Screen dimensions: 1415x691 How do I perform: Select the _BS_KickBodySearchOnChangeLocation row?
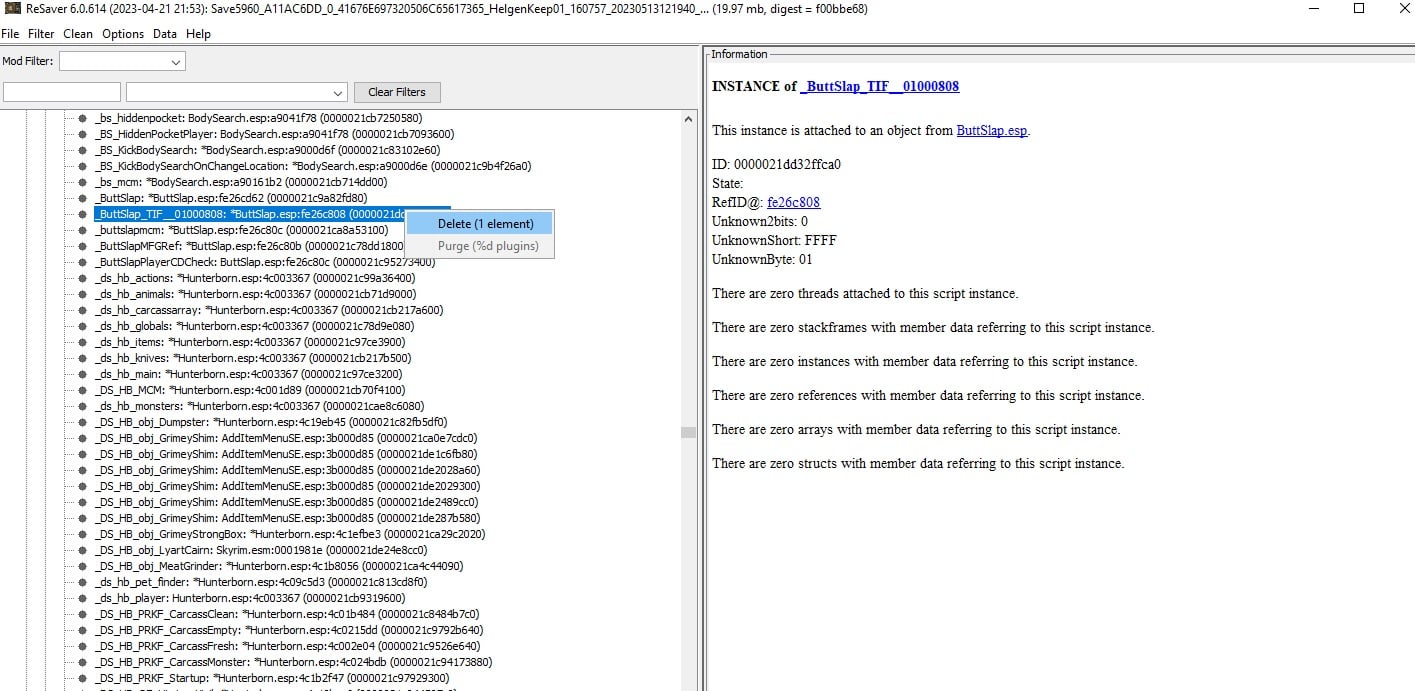pos(313,166)
